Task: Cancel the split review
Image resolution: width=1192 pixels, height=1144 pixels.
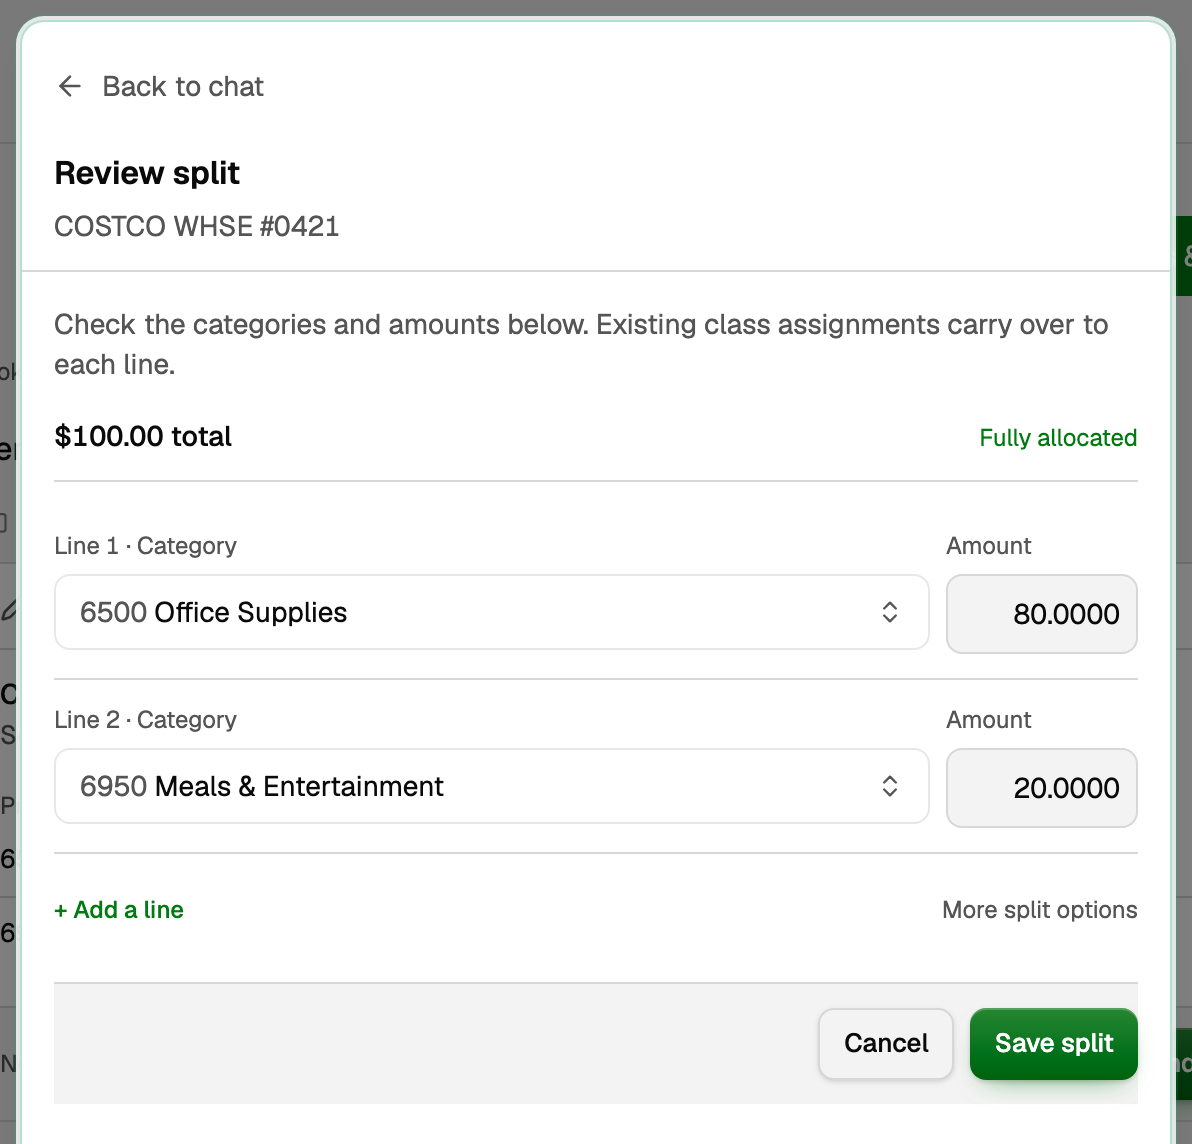Action: [886, 1044]
